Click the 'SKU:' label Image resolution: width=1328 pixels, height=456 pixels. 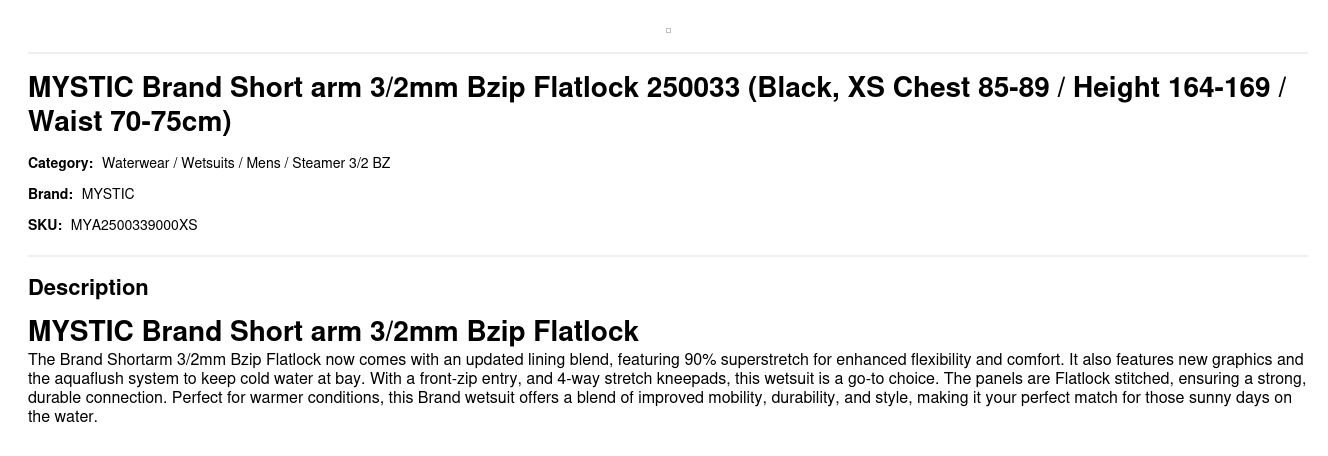(x=45, y=225)
